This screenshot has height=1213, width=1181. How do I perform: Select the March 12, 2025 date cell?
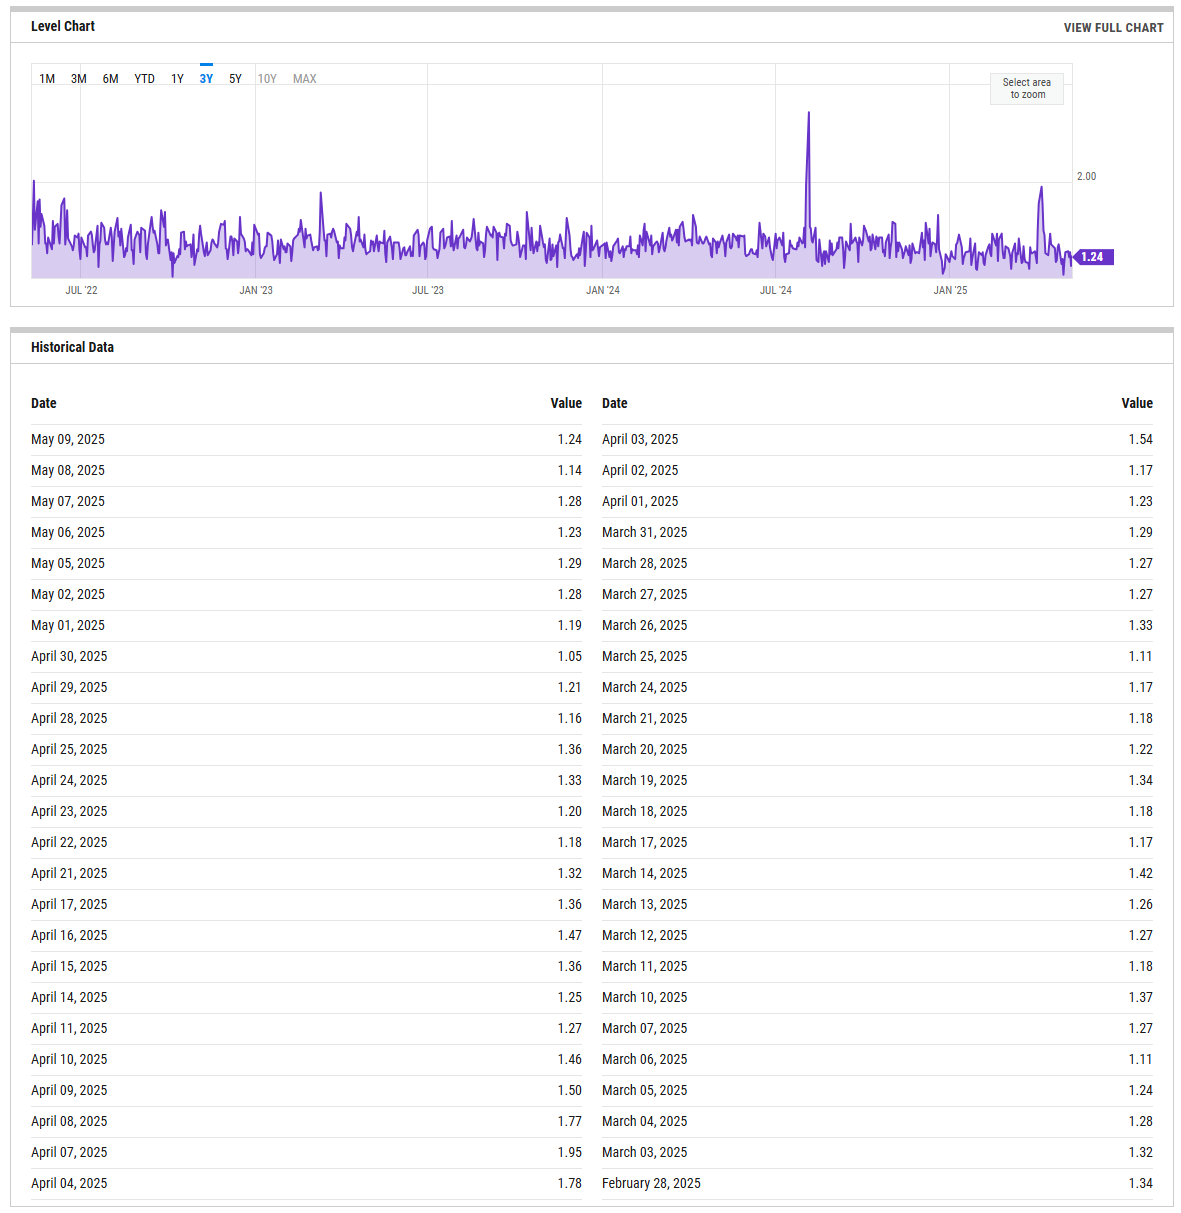[645, 935]
